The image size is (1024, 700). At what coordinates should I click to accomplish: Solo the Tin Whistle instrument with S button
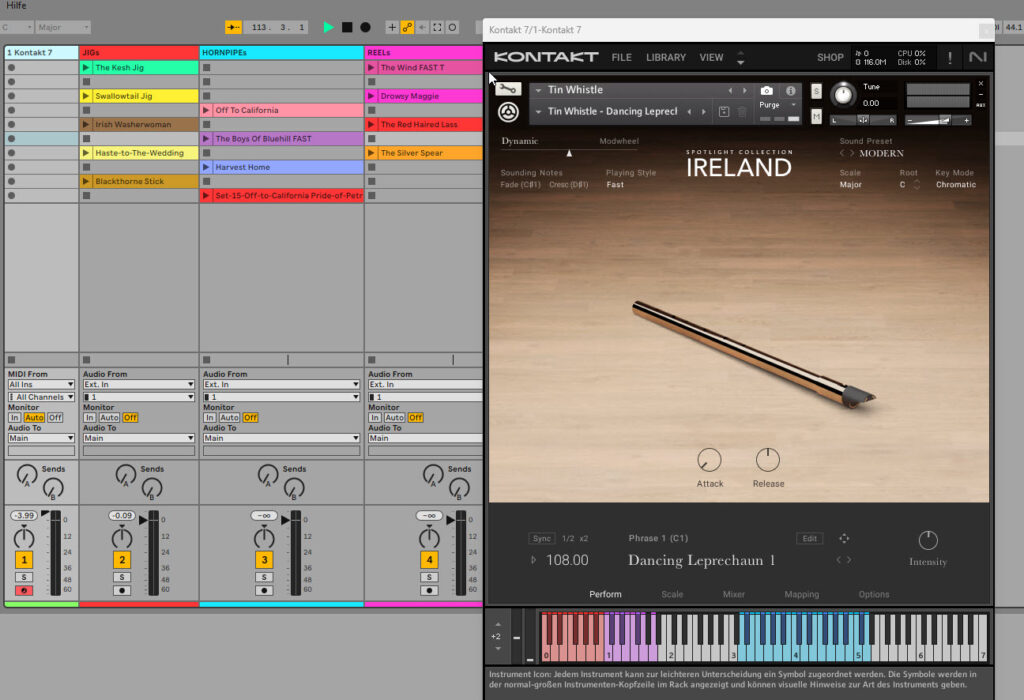click(816, 91)
